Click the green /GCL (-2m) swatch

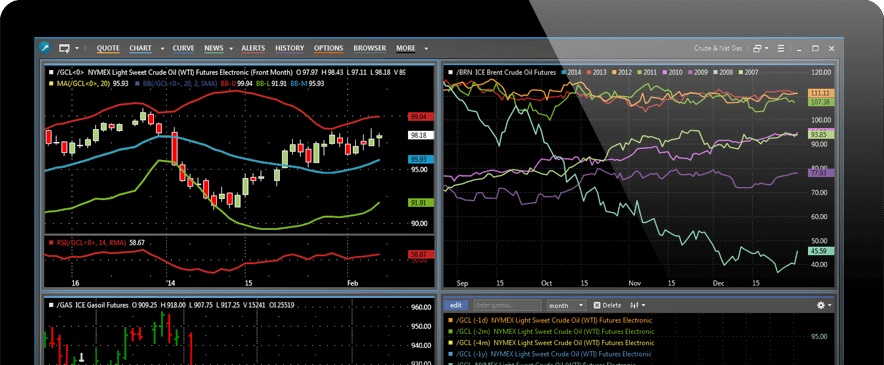coord(450,332)
